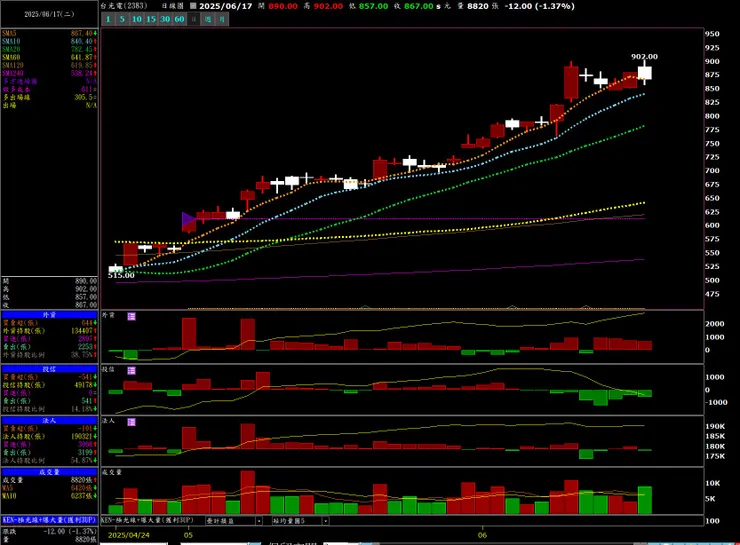Viewport: 740px width, 545px height.
Task: Open settings icon in 投信 indicator panel
Action: tap(132, 370)
